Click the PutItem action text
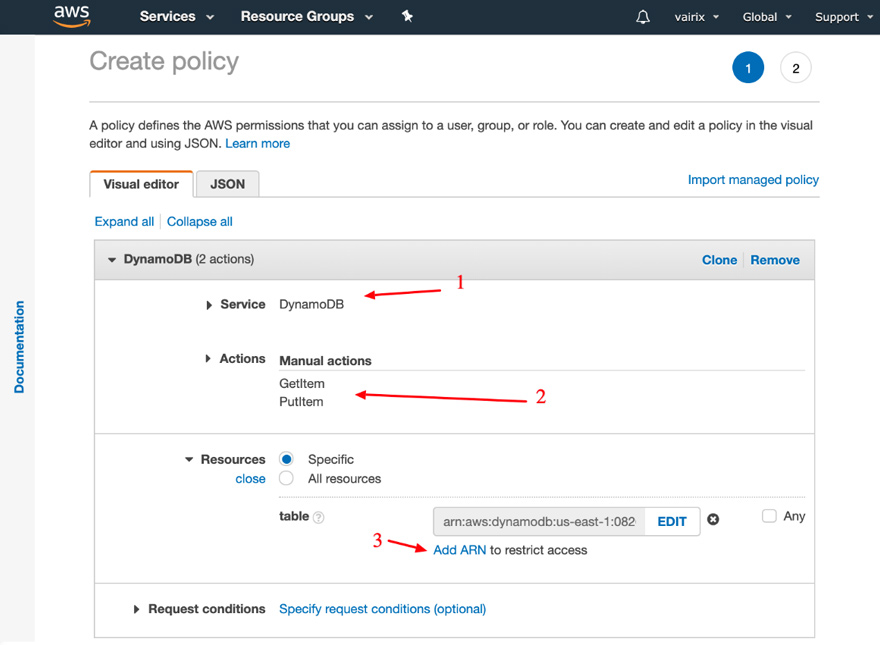Image resolution: width=880 pixels, height=645 pixels. [301, 402]
